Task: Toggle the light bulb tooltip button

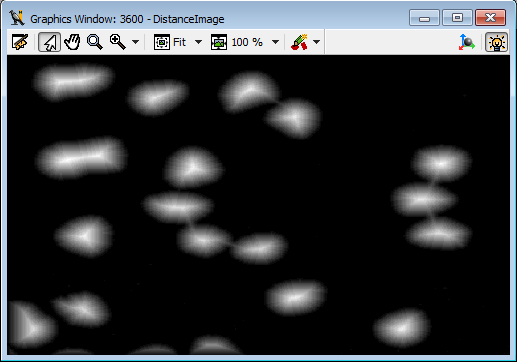Action: 496,42
